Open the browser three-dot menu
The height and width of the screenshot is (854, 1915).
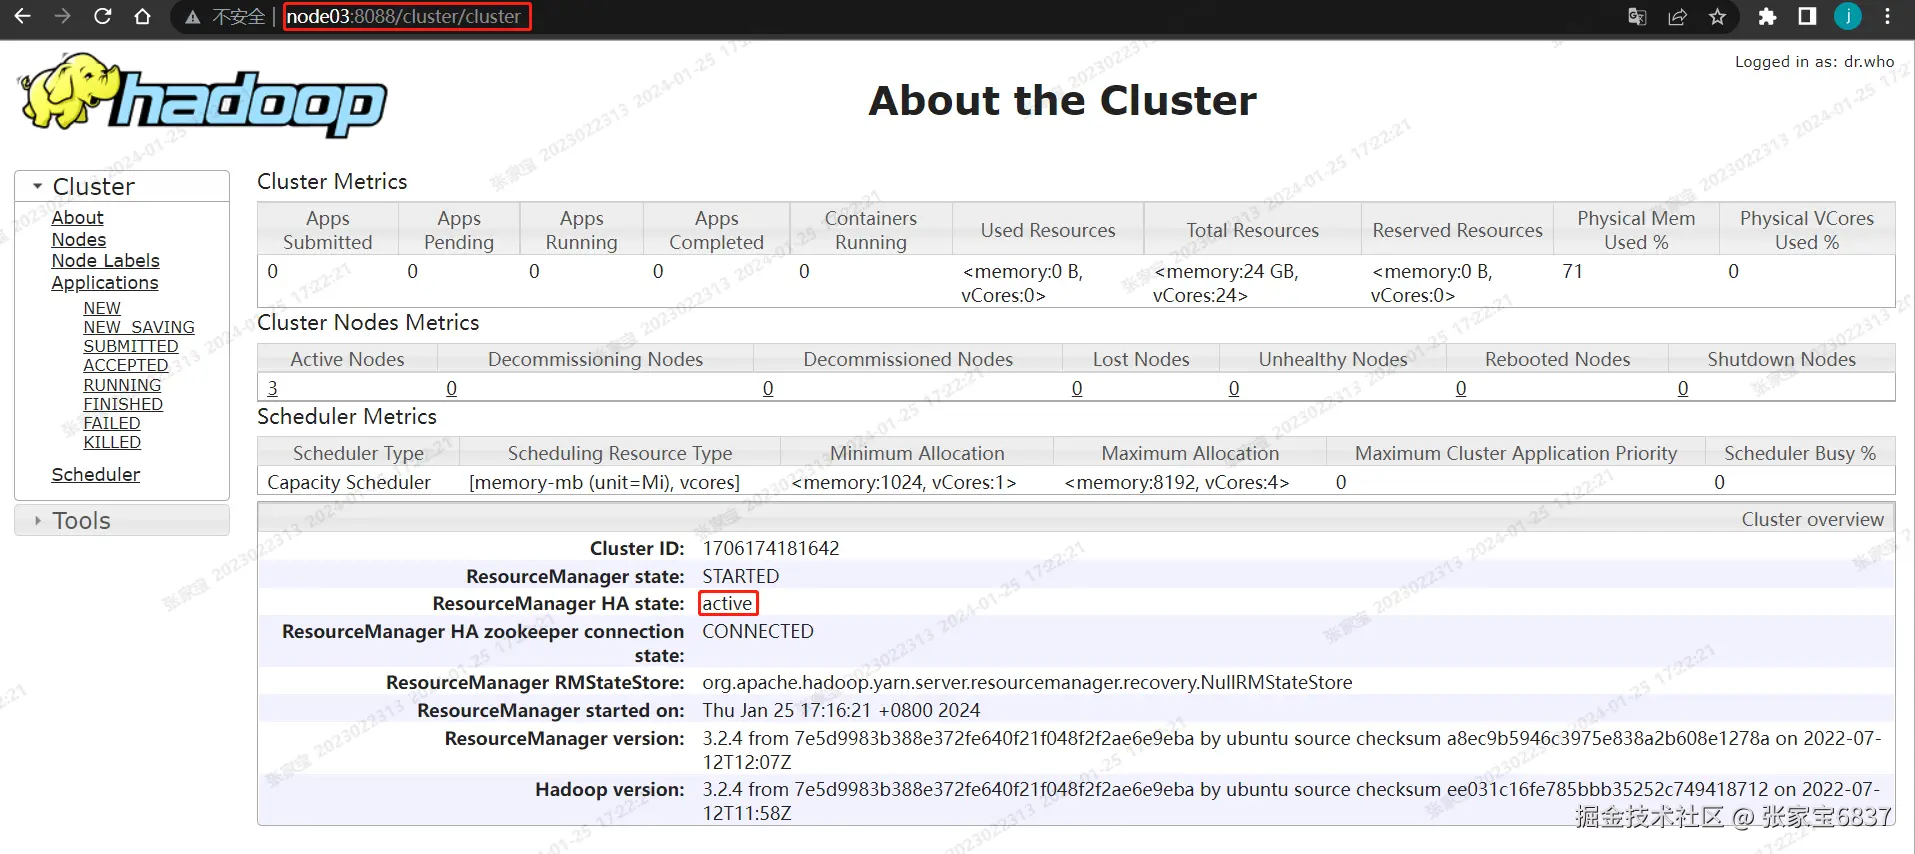1887,16
